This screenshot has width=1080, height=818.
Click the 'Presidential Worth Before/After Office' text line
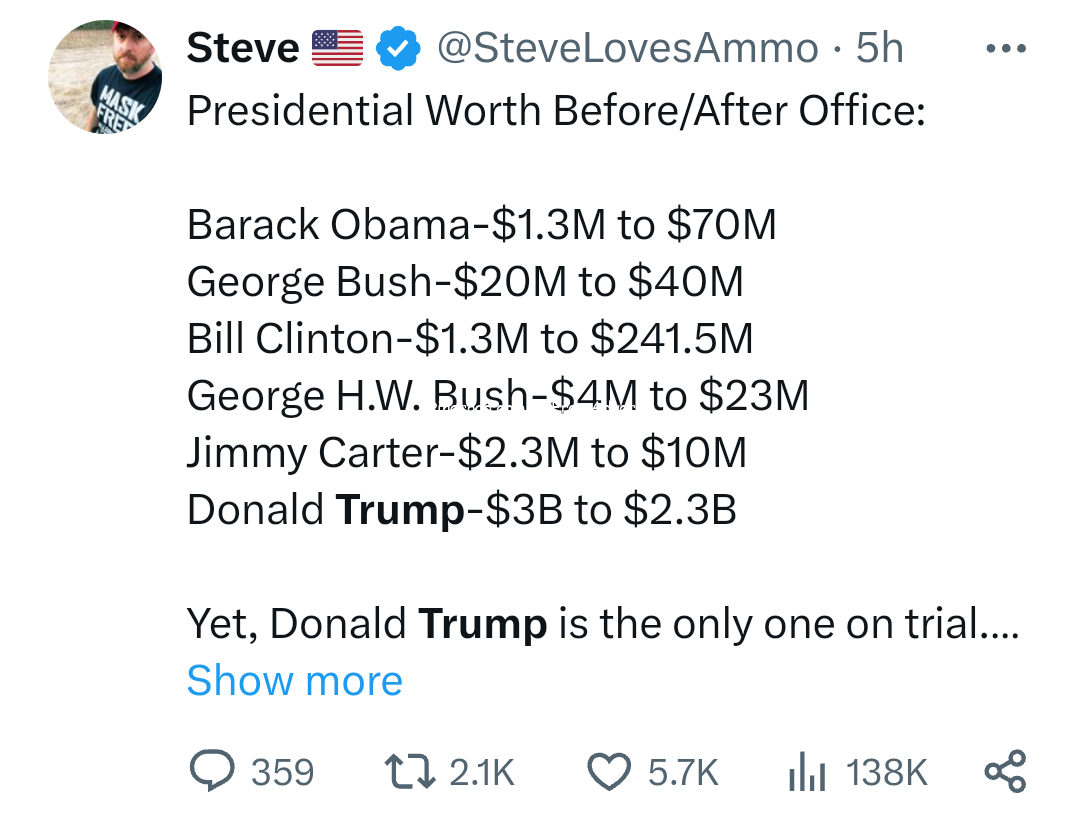[555, 110]
